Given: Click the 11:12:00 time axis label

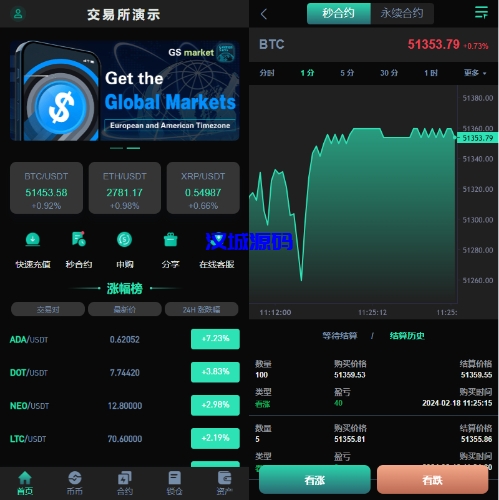Looking at the screenshot, I should click(x=275, y=313).
